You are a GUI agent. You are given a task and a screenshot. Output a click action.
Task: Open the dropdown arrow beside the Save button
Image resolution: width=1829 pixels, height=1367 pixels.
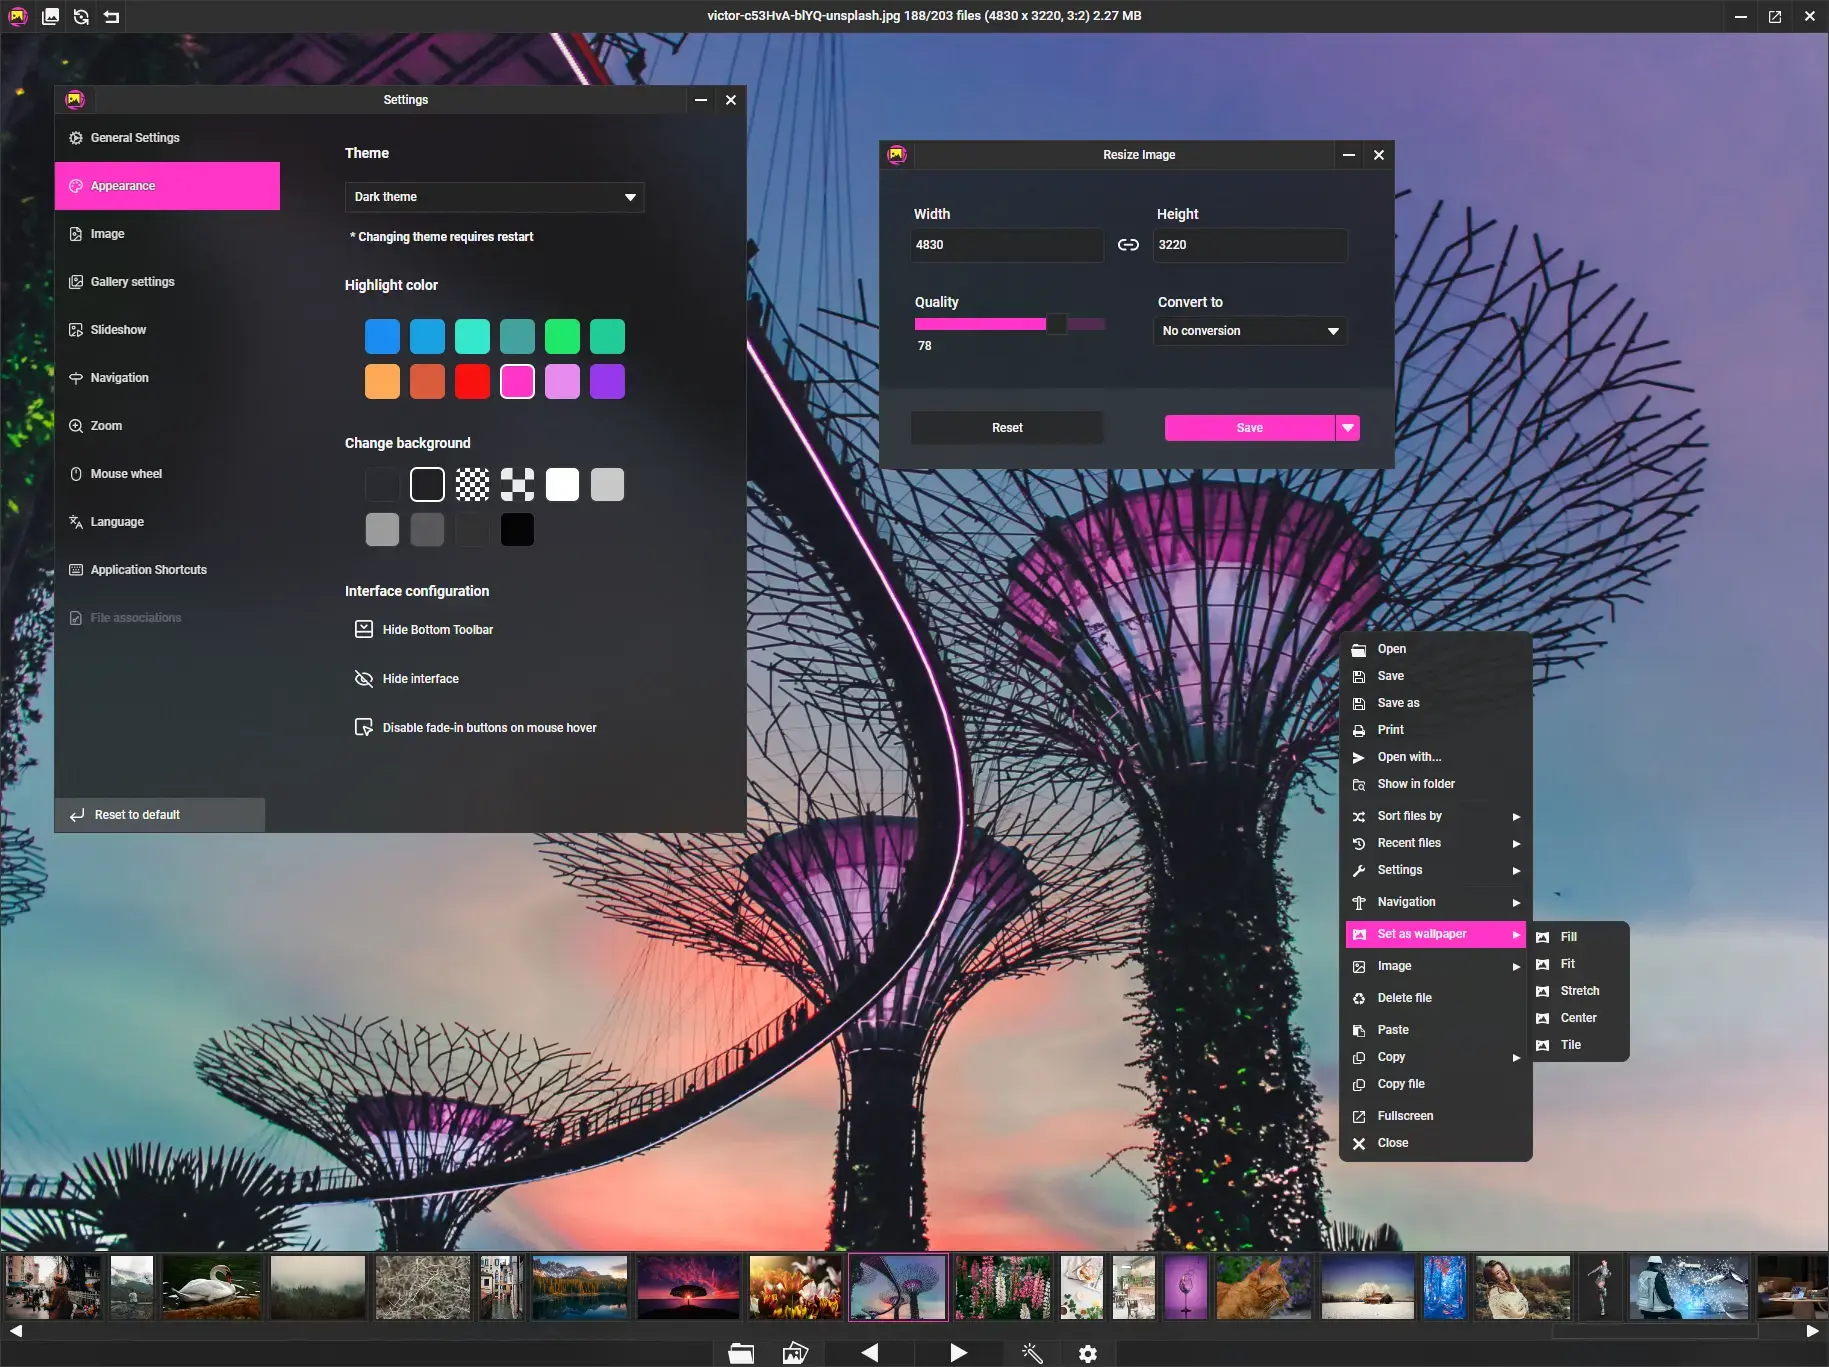1348,428
